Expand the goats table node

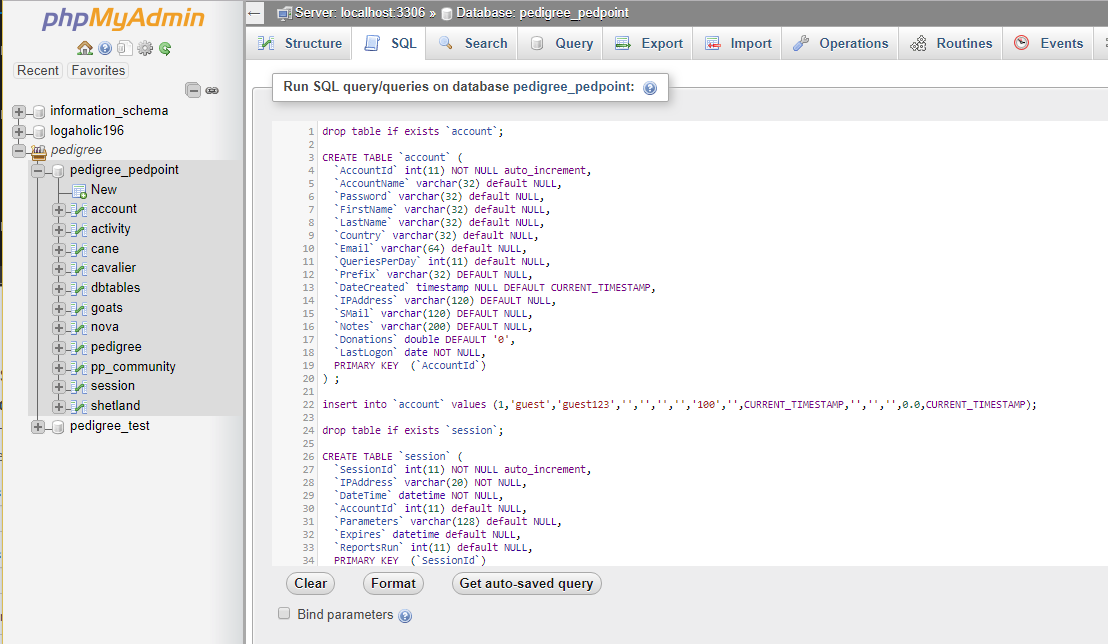[59, 308]
